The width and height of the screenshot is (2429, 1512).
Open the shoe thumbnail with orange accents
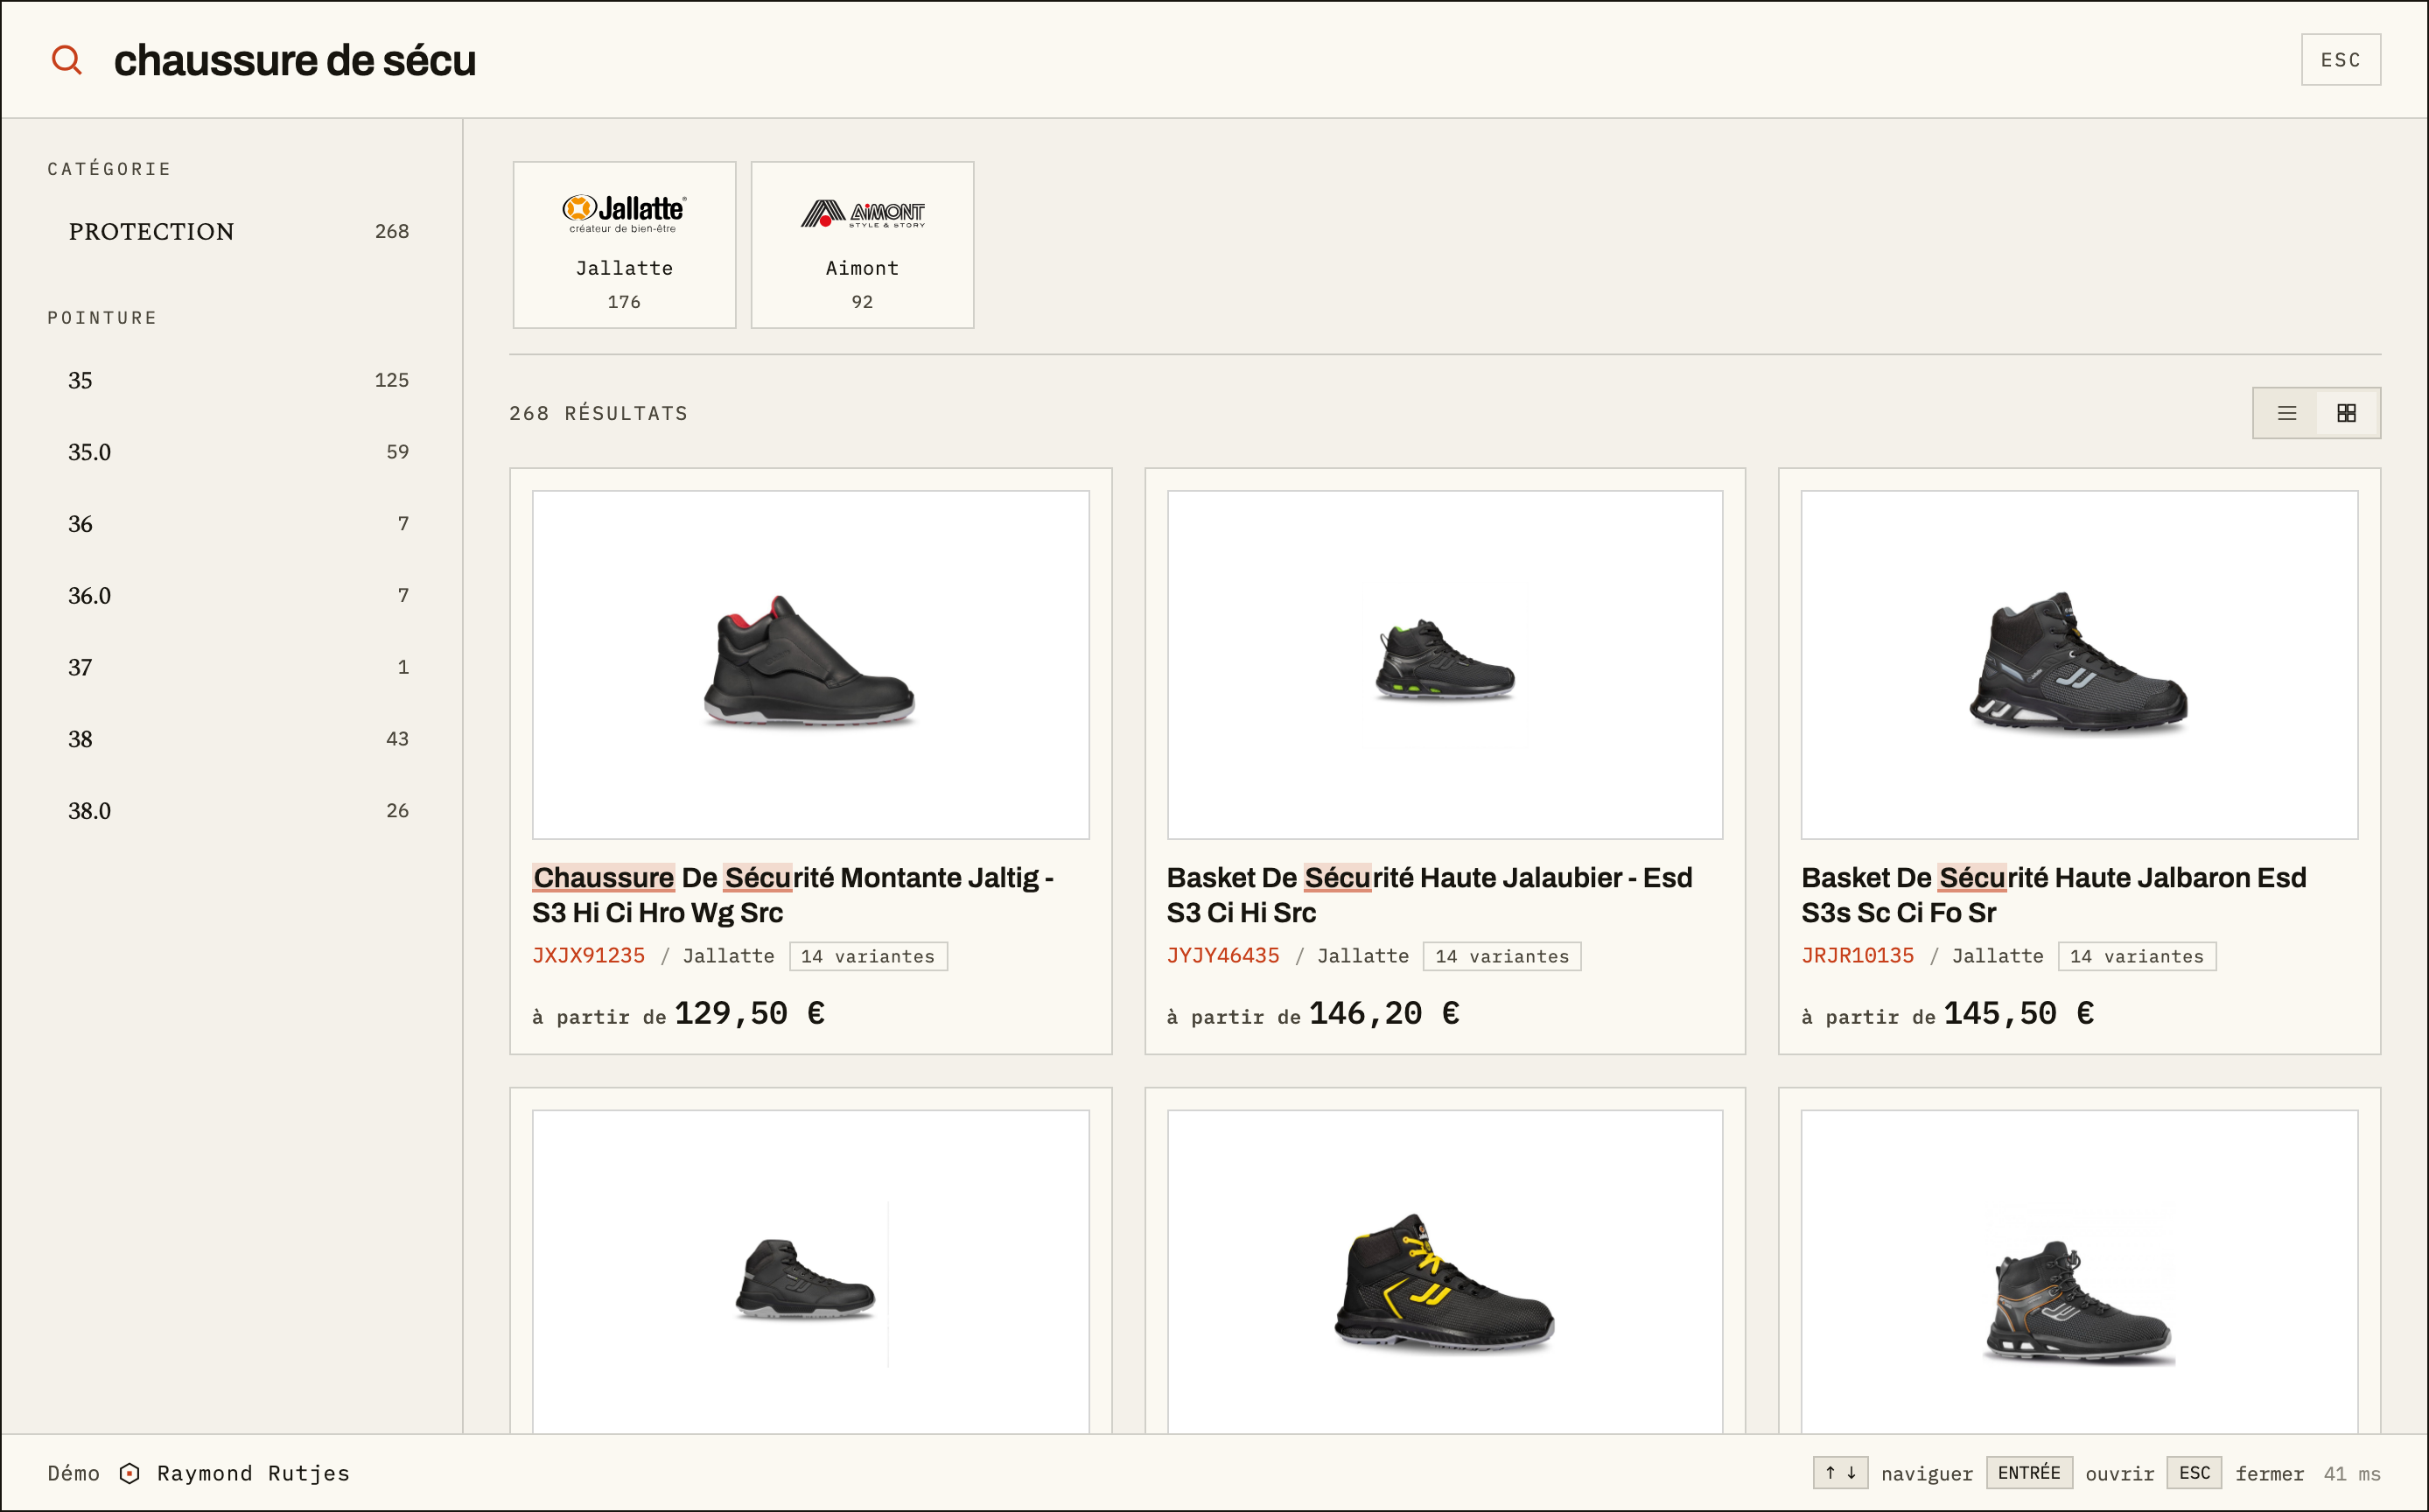click(x=2079, y=1272)
